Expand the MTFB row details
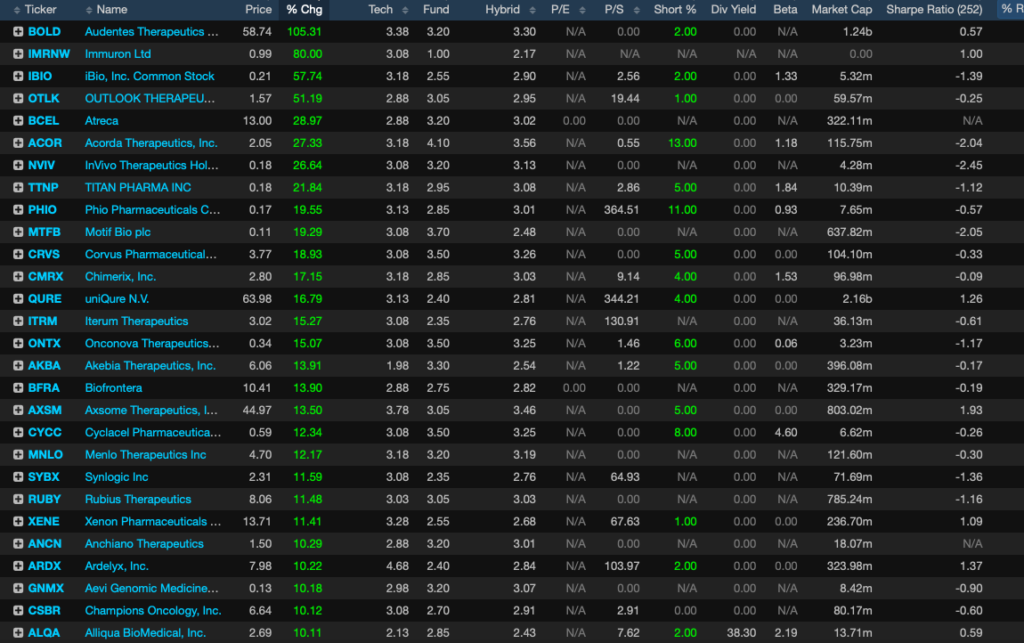 coord(18,232)
